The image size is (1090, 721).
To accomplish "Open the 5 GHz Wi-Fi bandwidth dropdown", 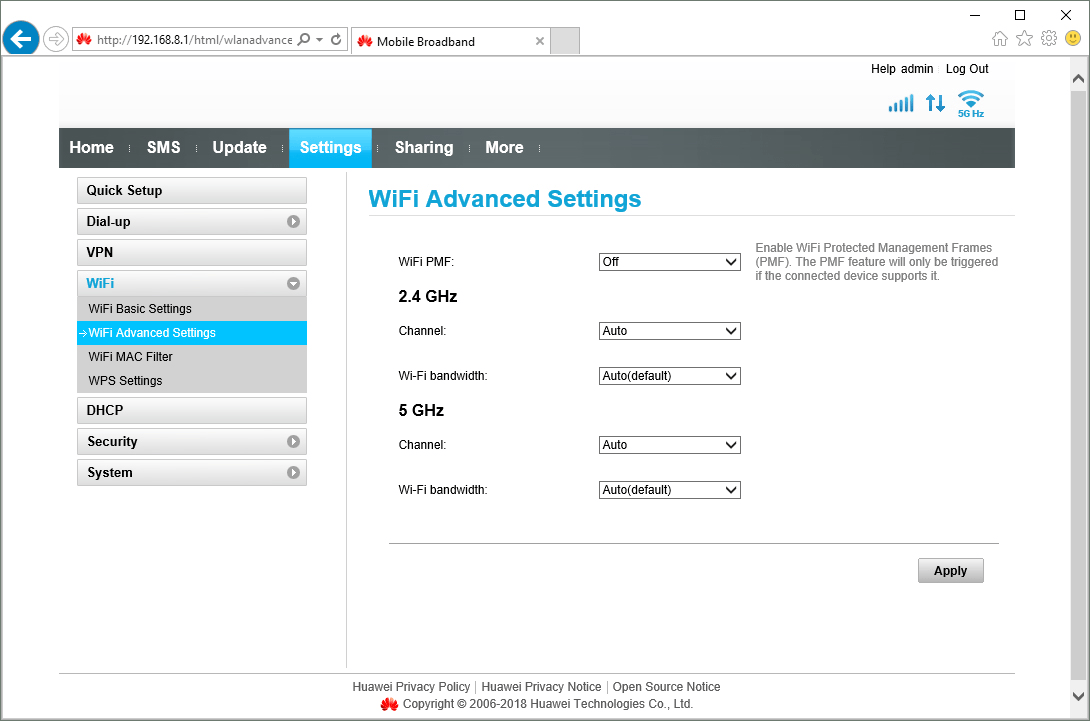I will click(669, 489).
